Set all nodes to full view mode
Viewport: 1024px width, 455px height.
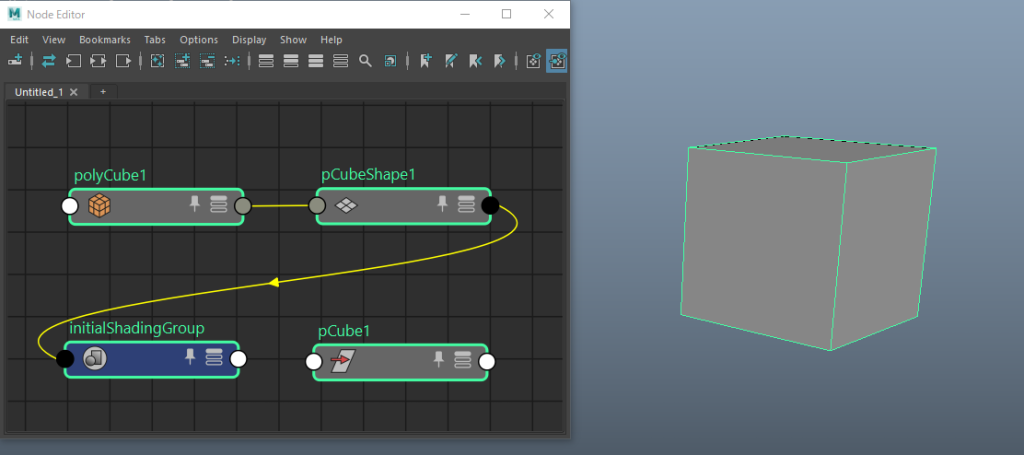point(315,61)
